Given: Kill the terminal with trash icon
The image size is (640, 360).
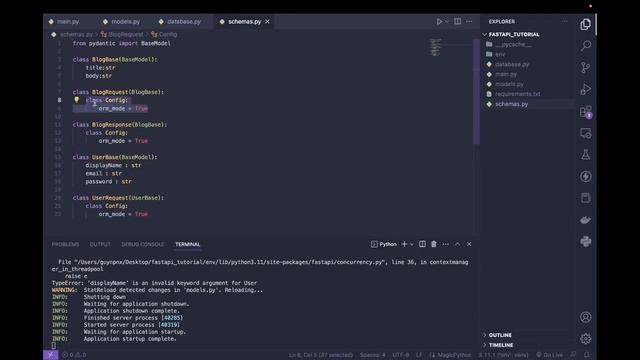Looking at the screenshot, I should (x=433, y=244).
